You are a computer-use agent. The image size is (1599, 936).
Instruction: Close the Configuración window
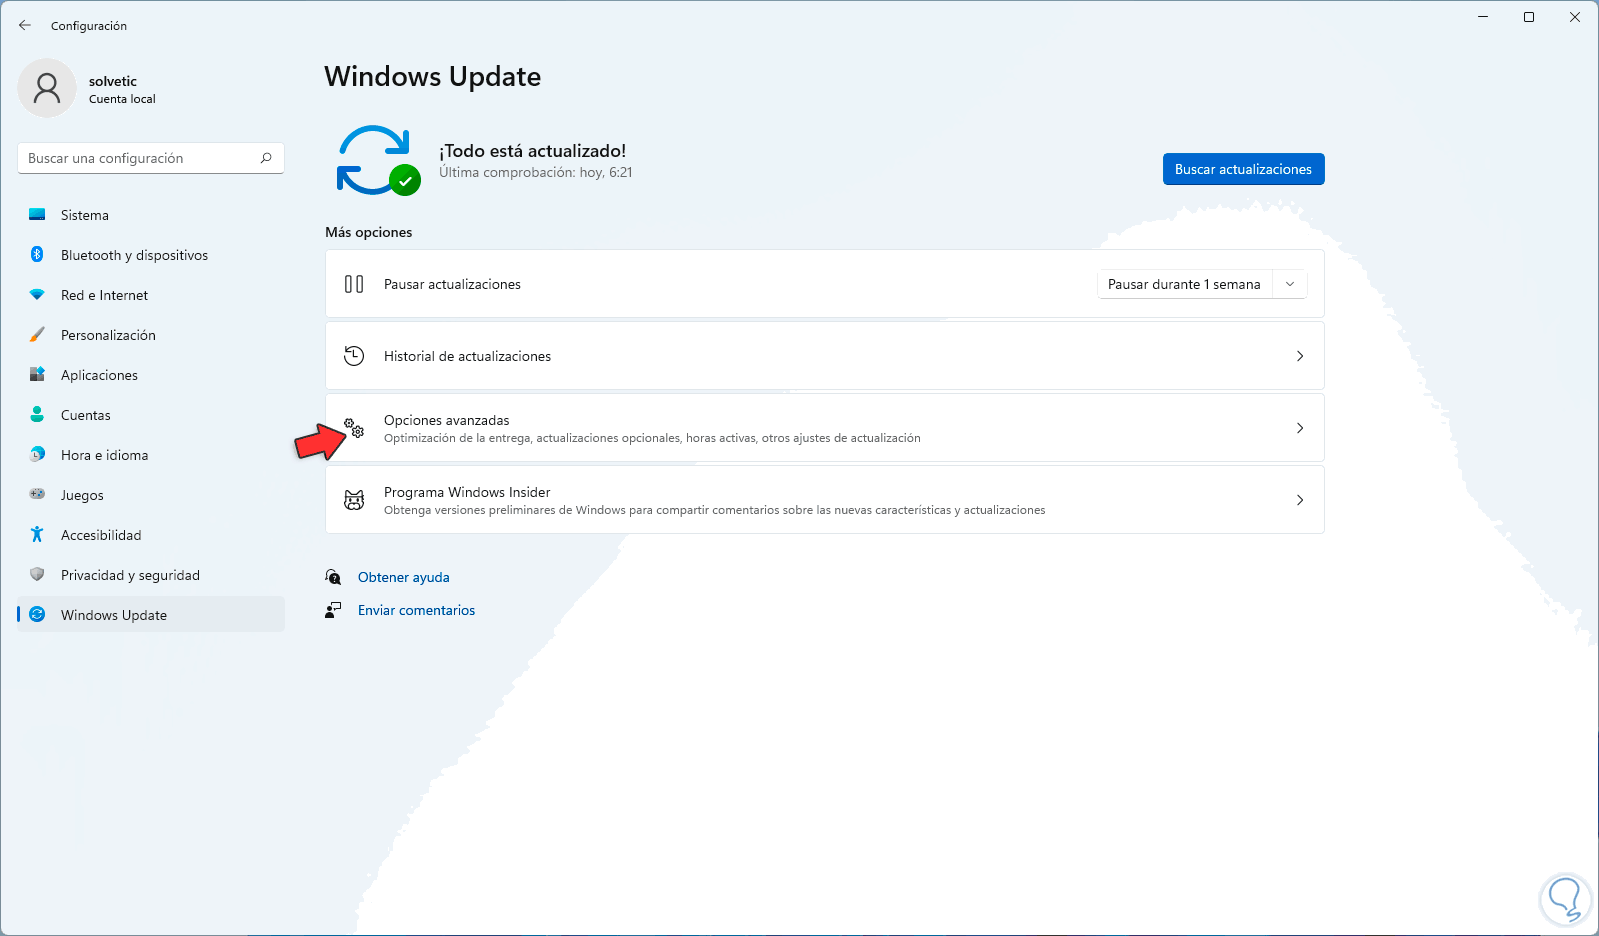click(1575, 17)
